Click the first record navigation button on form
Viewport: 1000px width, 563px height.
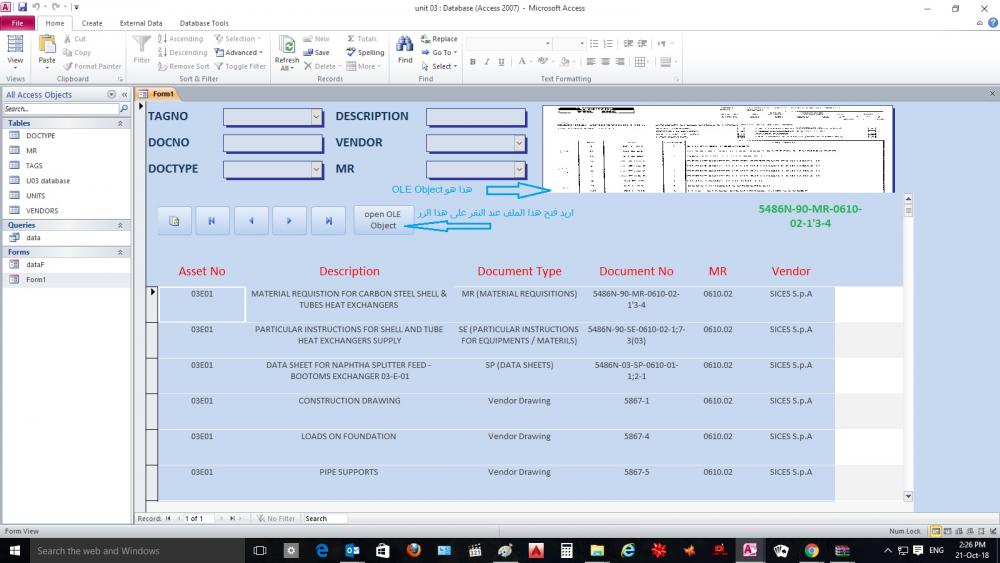pyautogui.click(x=212, y=221)
